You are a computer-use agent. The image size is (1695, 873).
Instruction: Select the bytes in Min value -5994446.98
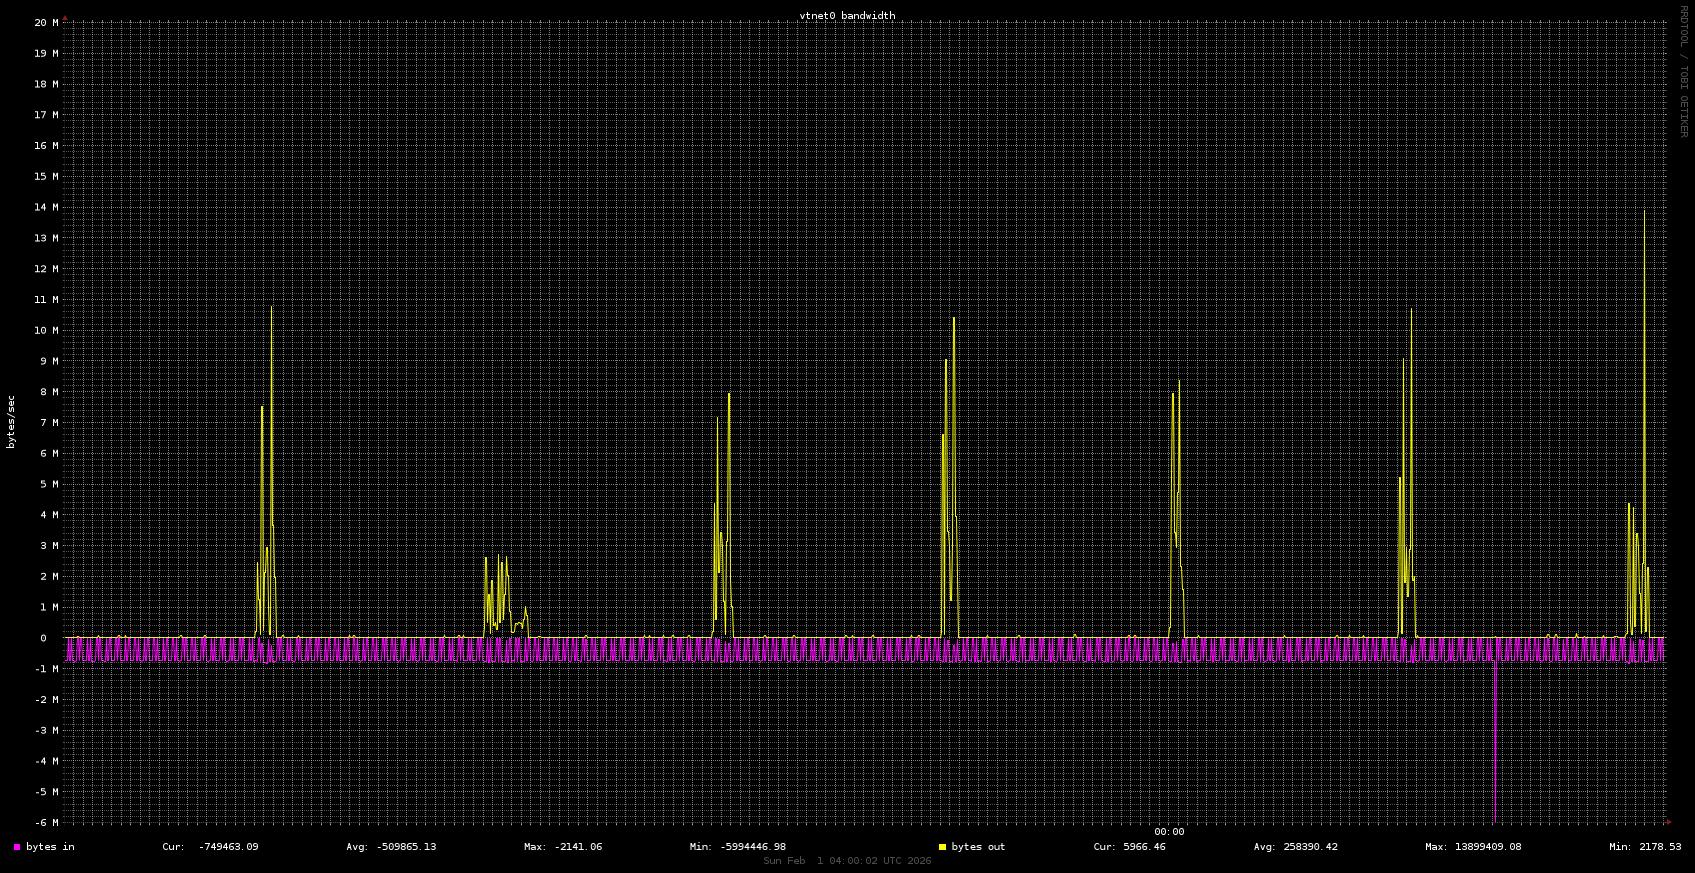[737, 847]
